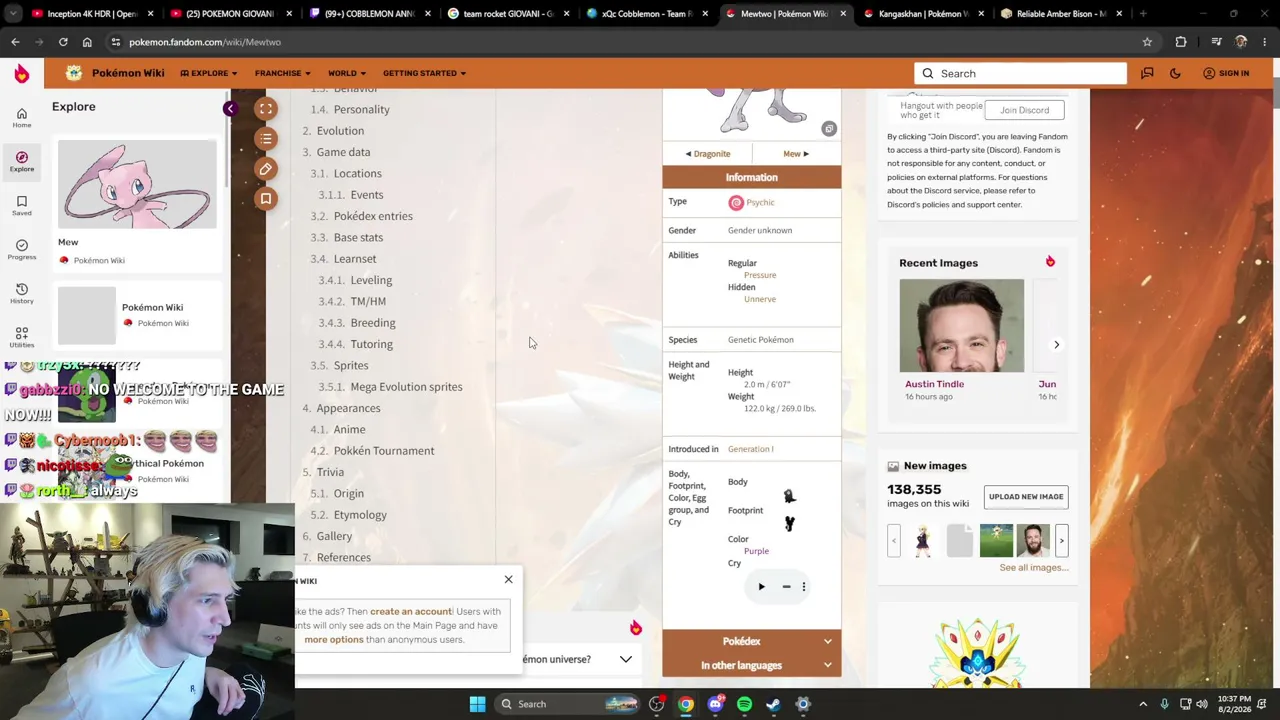The height and width of the screenshot is (720, 1280).
Task: Play the Mewtwo cry audio
Action: 761,587
